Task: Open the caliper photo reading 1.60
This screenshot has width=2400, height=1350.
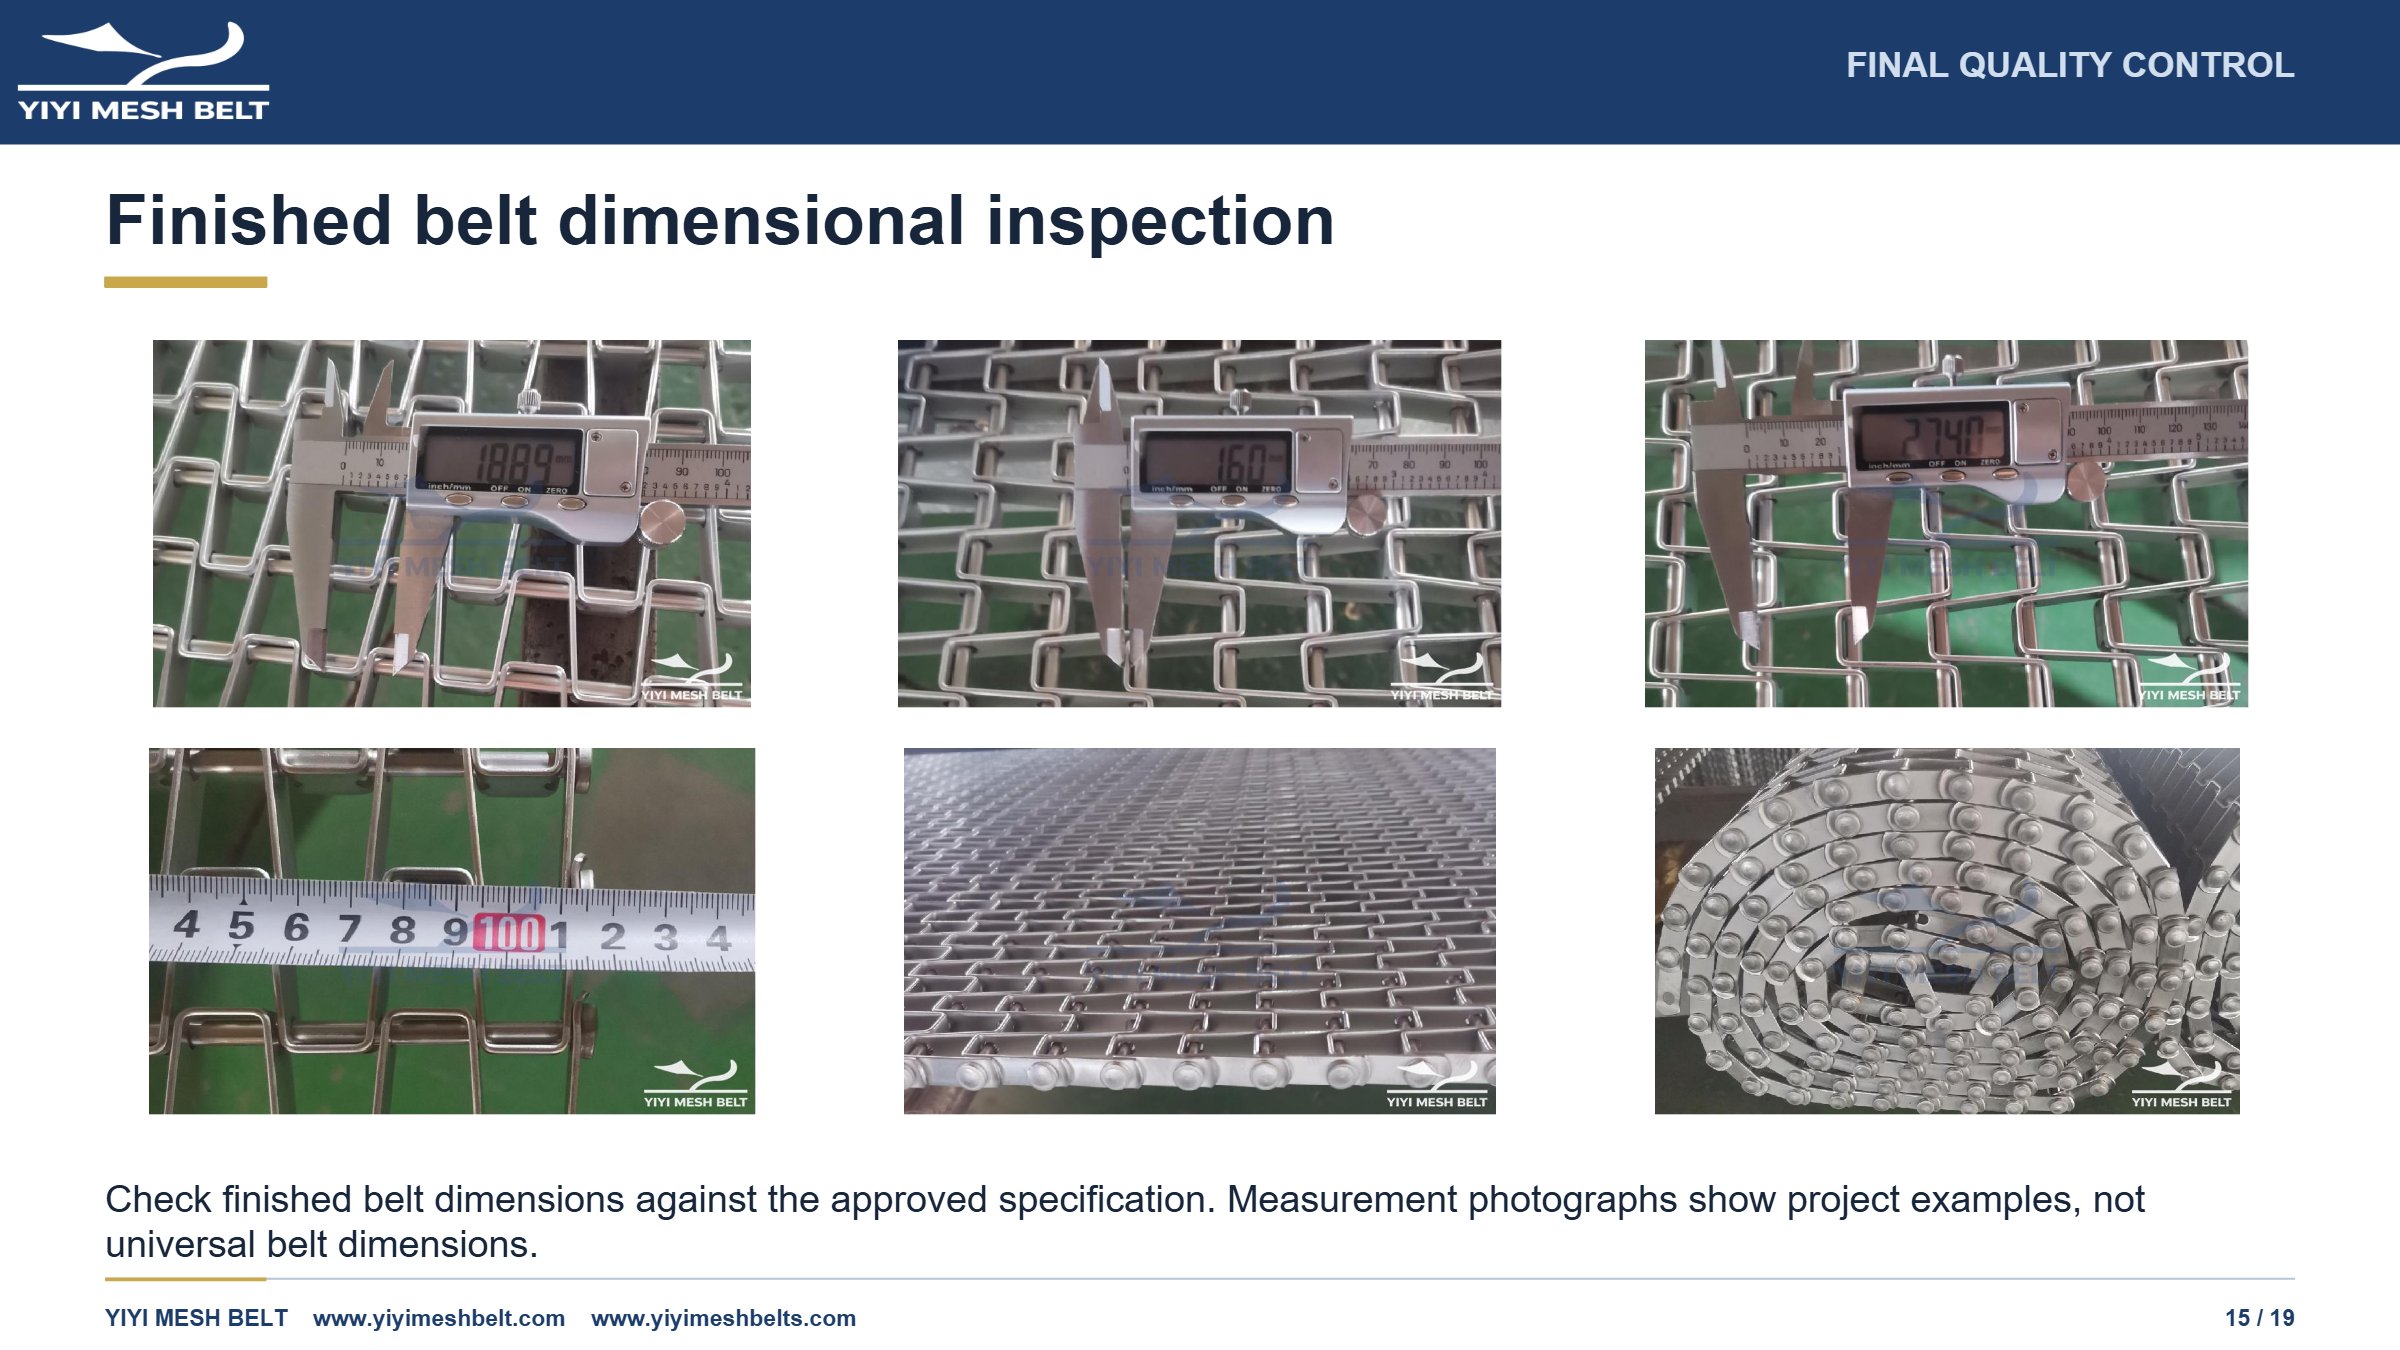Action: [x=1199, y=523]
